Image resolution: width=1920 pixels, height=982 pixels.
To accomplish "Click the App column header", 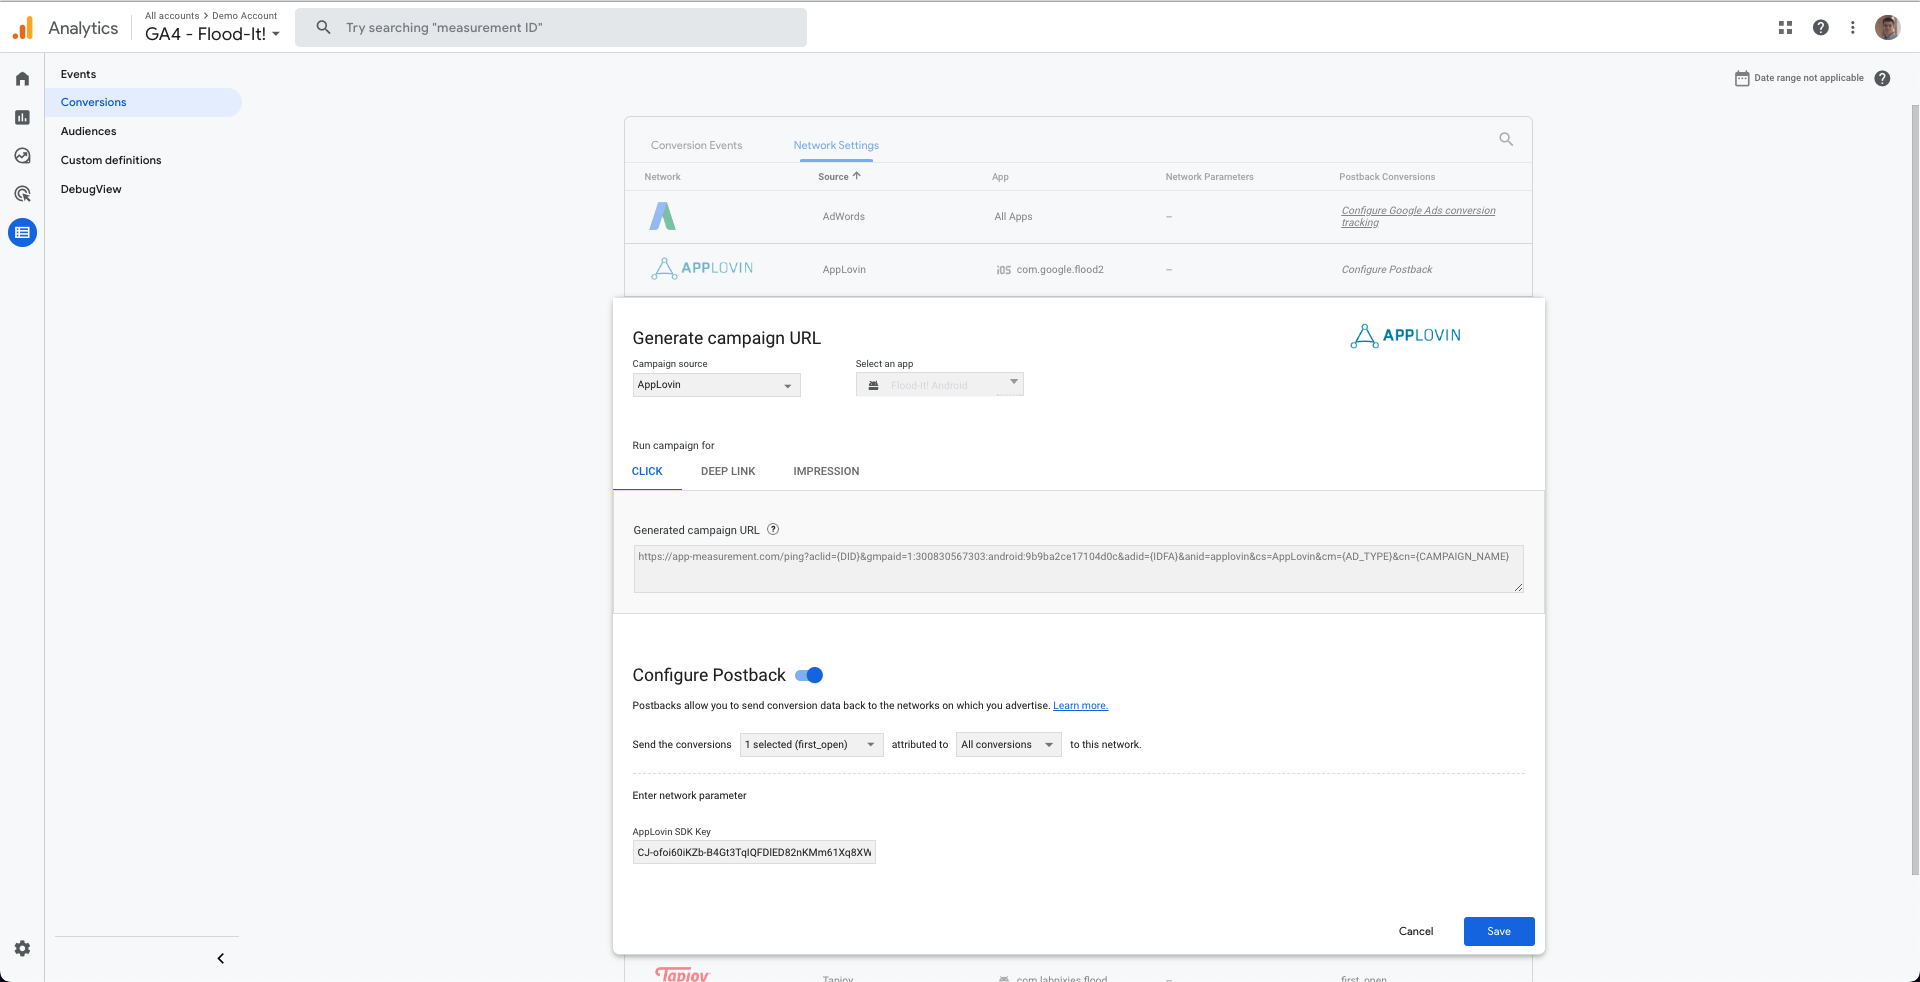I will point(1000,177).
